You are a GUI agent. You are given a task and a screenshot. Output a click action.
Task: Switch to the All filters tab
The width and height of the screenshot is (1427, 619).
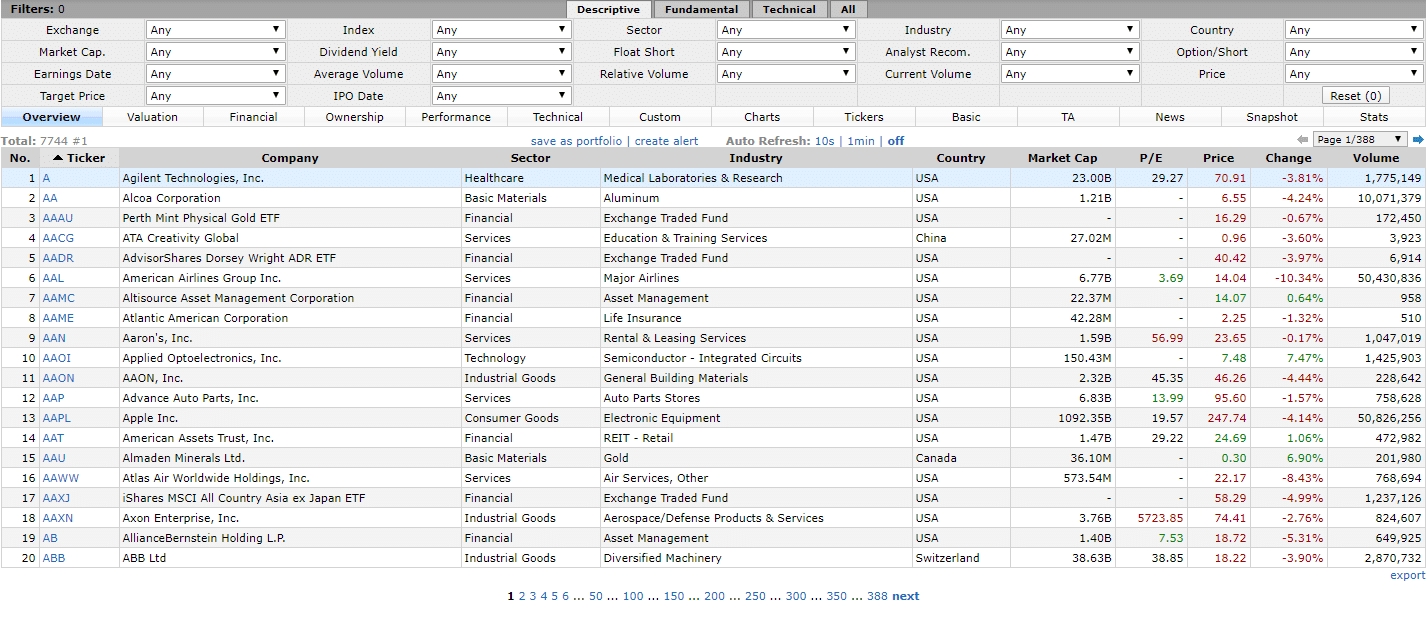[848, 9]
